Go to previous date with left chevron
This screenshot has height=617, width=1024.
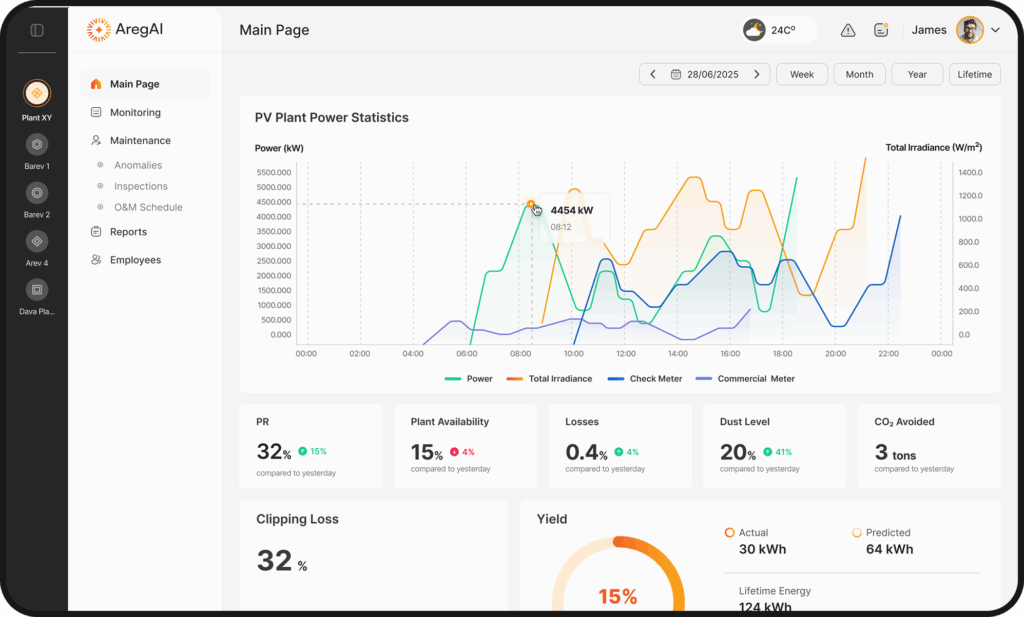click(653, 74)
